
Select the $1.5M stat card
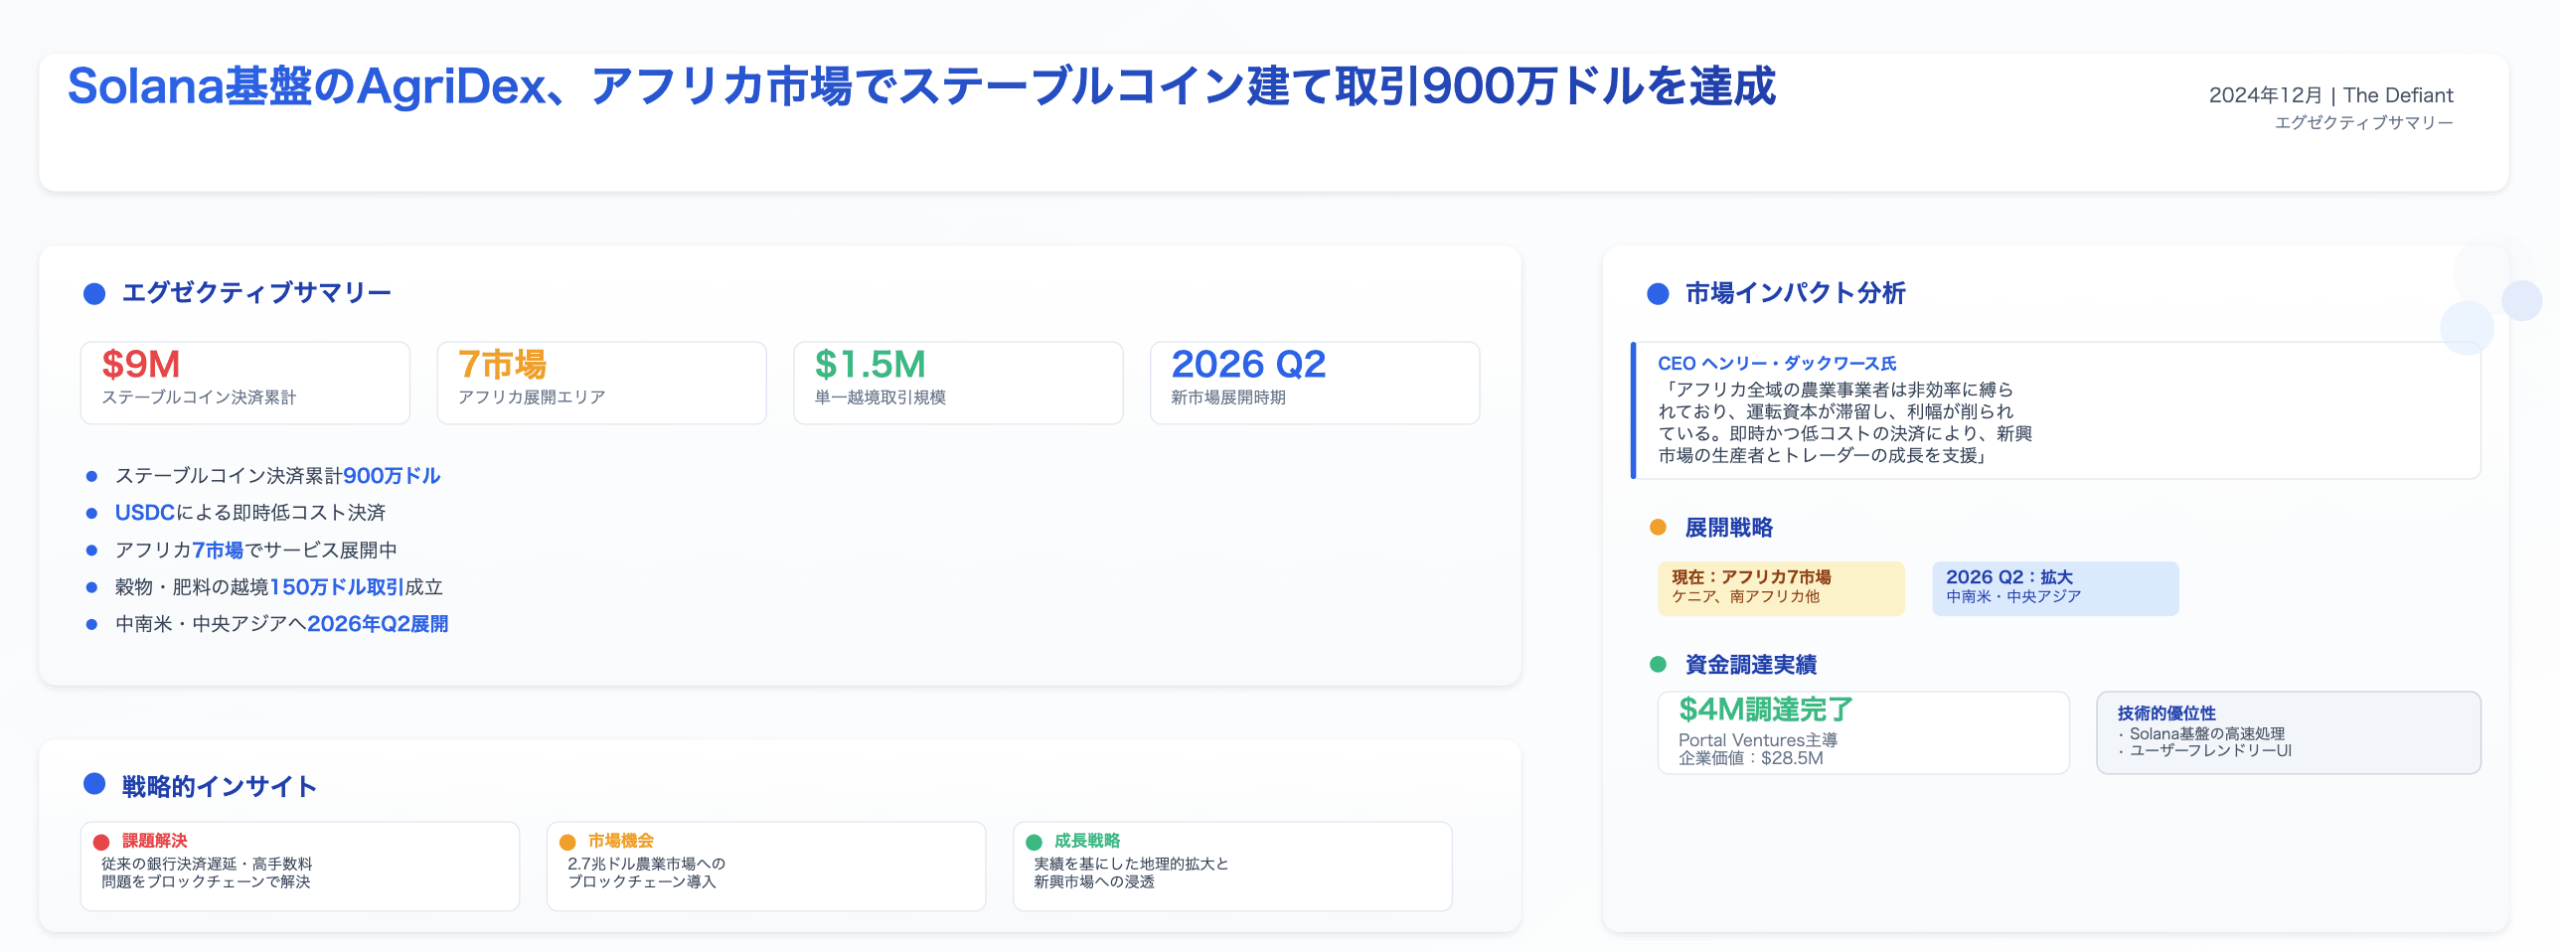[958, 383]
